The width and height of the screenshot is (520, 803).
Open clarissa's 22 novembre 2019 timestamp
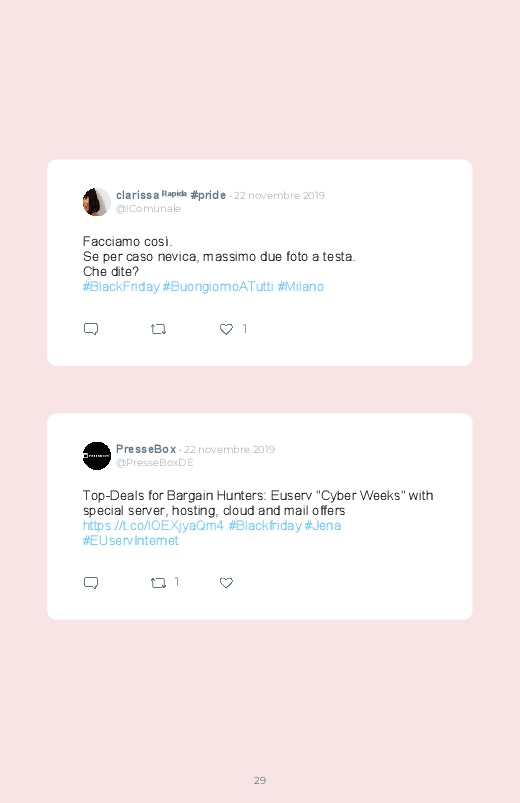tap(279, 195)
